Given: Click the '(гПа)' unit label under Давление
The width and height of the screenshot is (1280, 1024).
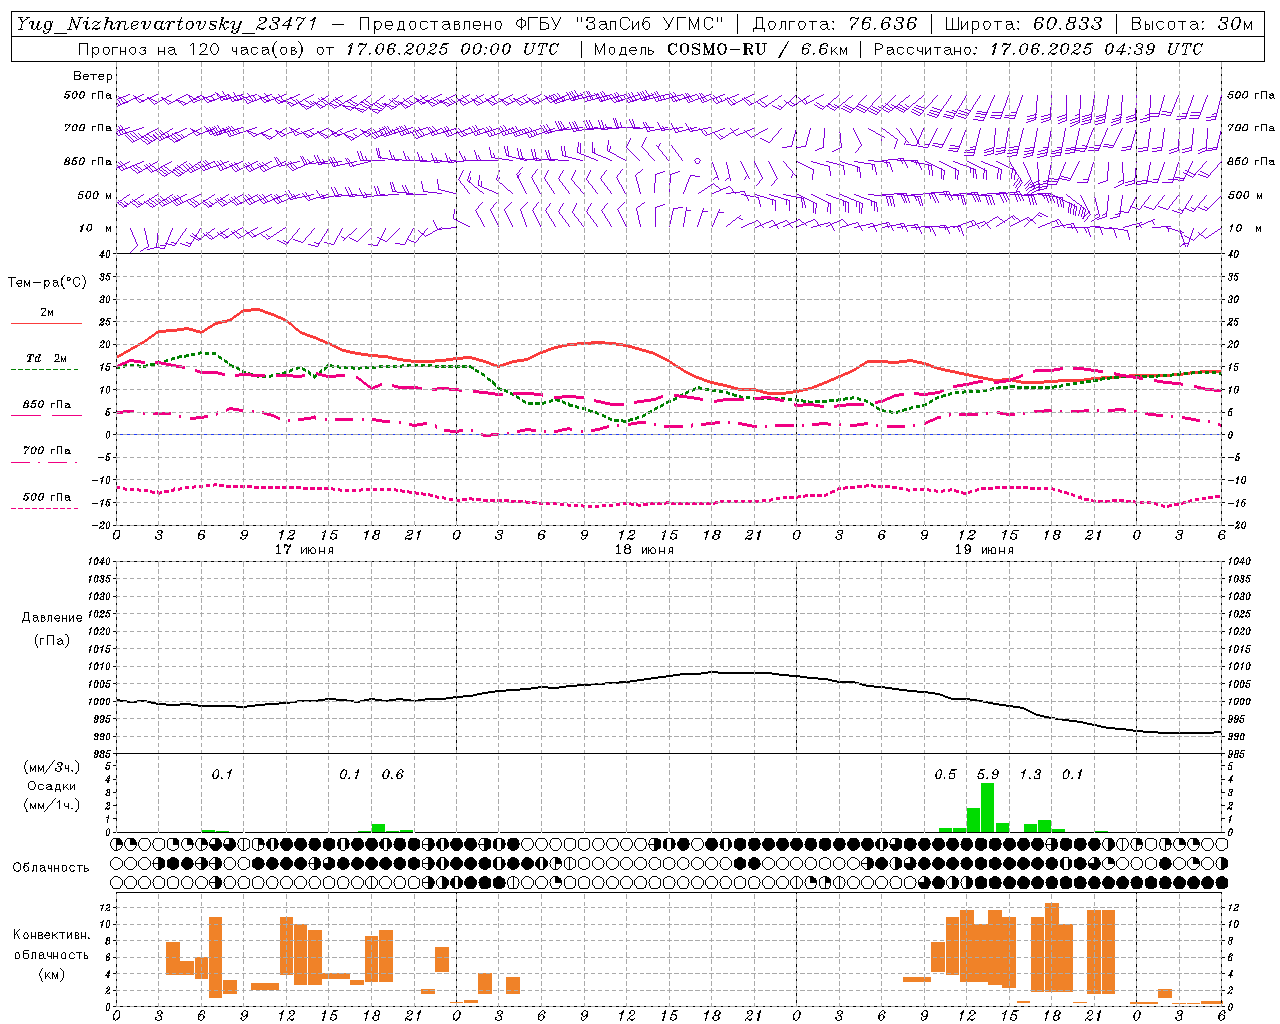Looking at the screenshot, I should 51,640.
